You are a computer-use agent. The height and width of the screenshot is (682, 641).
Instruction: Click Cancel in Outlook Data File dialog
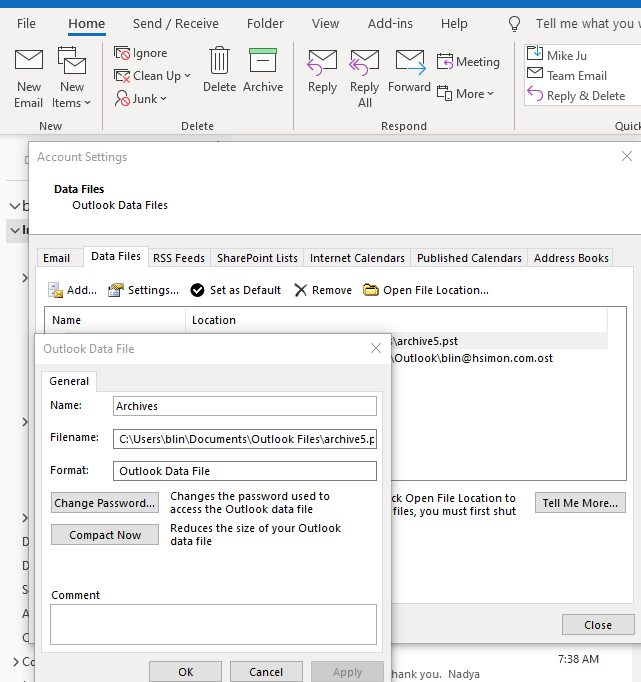click(266, 672)
